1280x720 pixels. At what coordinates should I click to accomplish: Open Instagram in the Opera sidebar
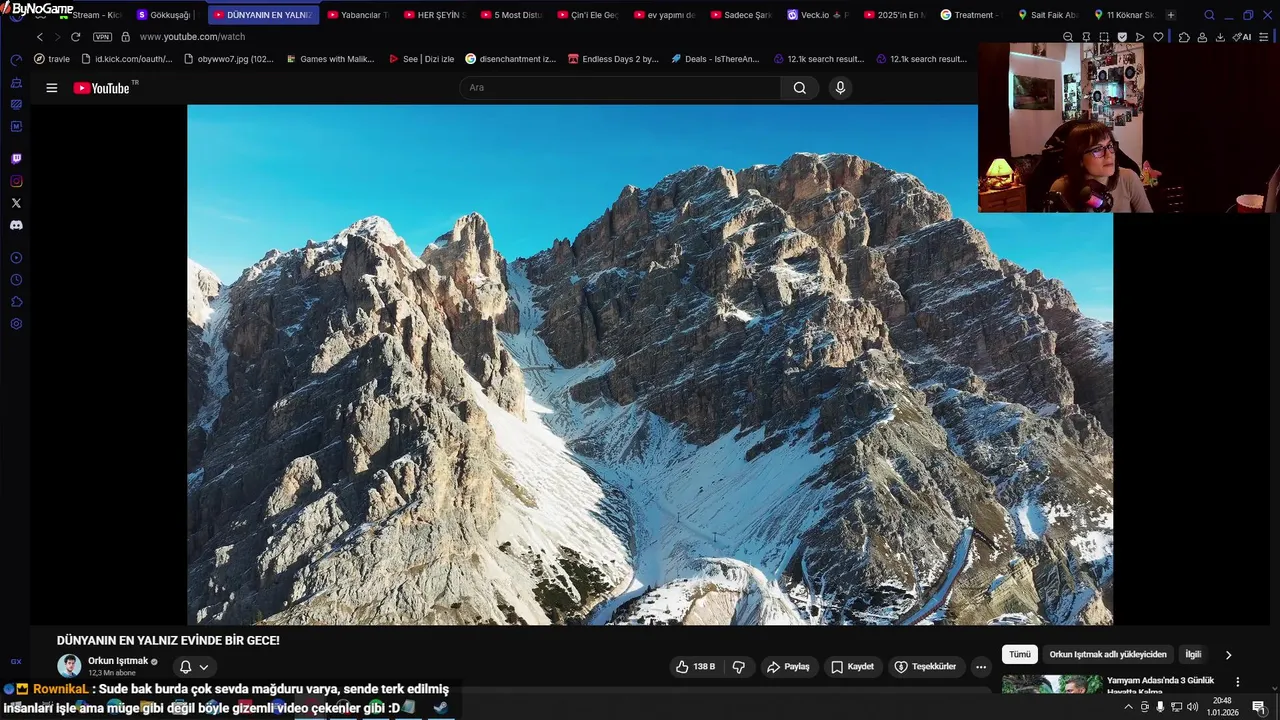[x=16, y=181]
